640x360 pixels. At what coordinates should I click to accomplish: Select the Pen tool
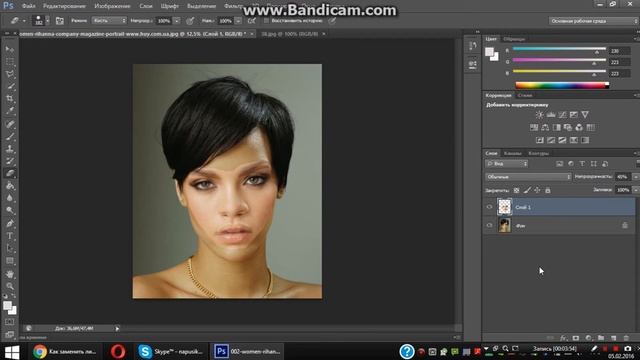(x=10, y=224)
